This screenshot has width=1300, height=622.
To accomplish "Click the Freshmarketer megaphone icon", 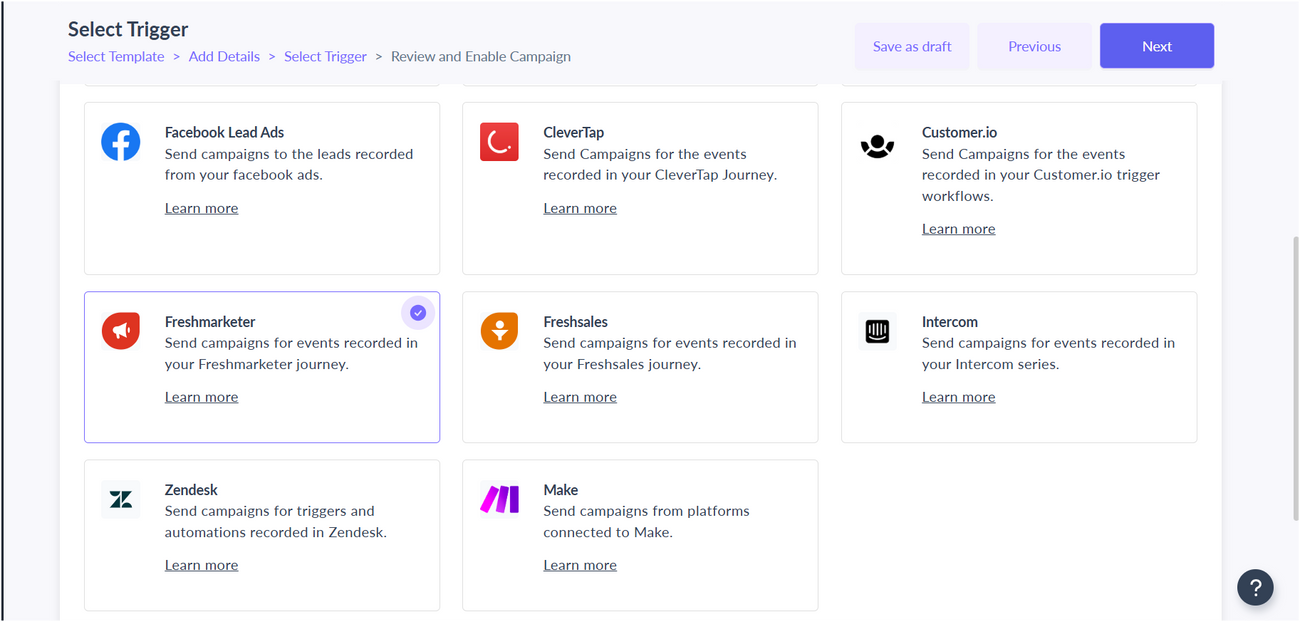I will point(121,331).
